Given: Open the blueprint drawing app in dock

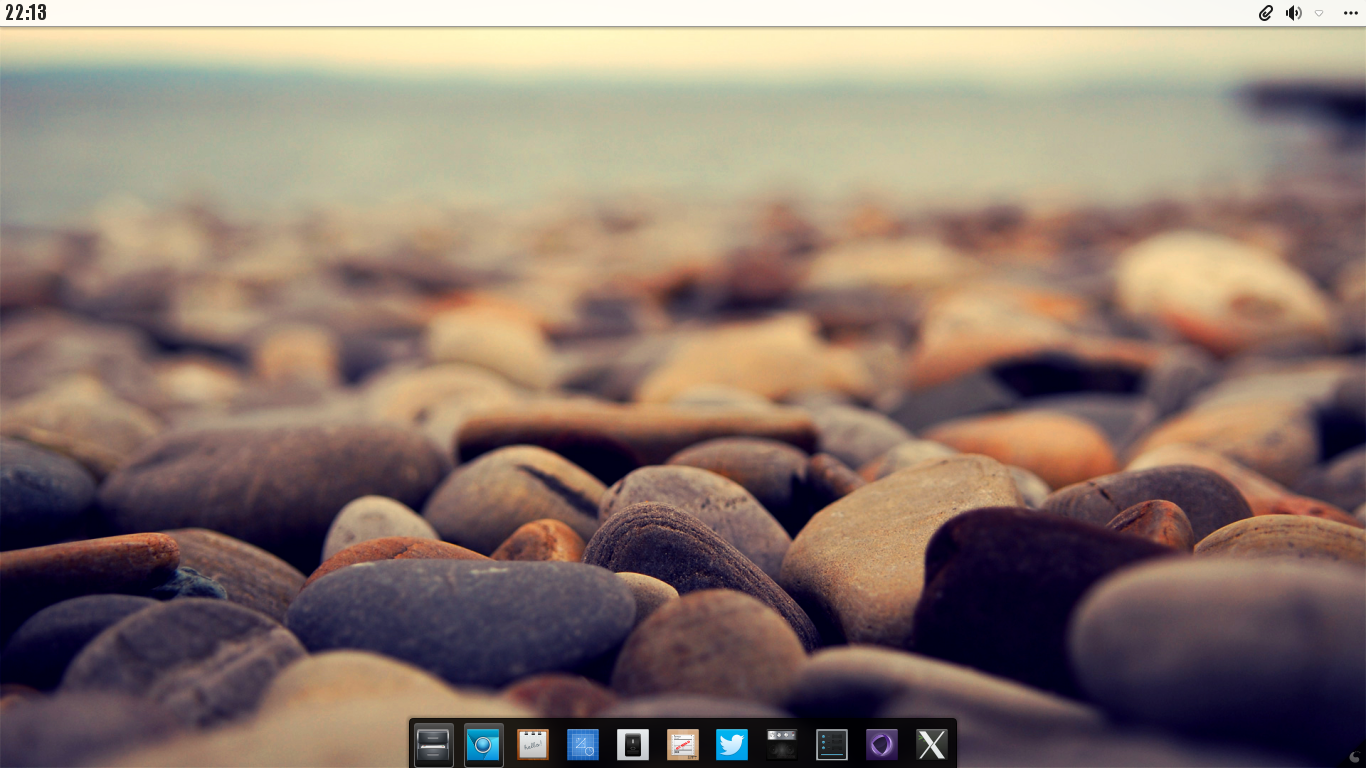Looking at the screenshot, I should [x=583, y=744].
